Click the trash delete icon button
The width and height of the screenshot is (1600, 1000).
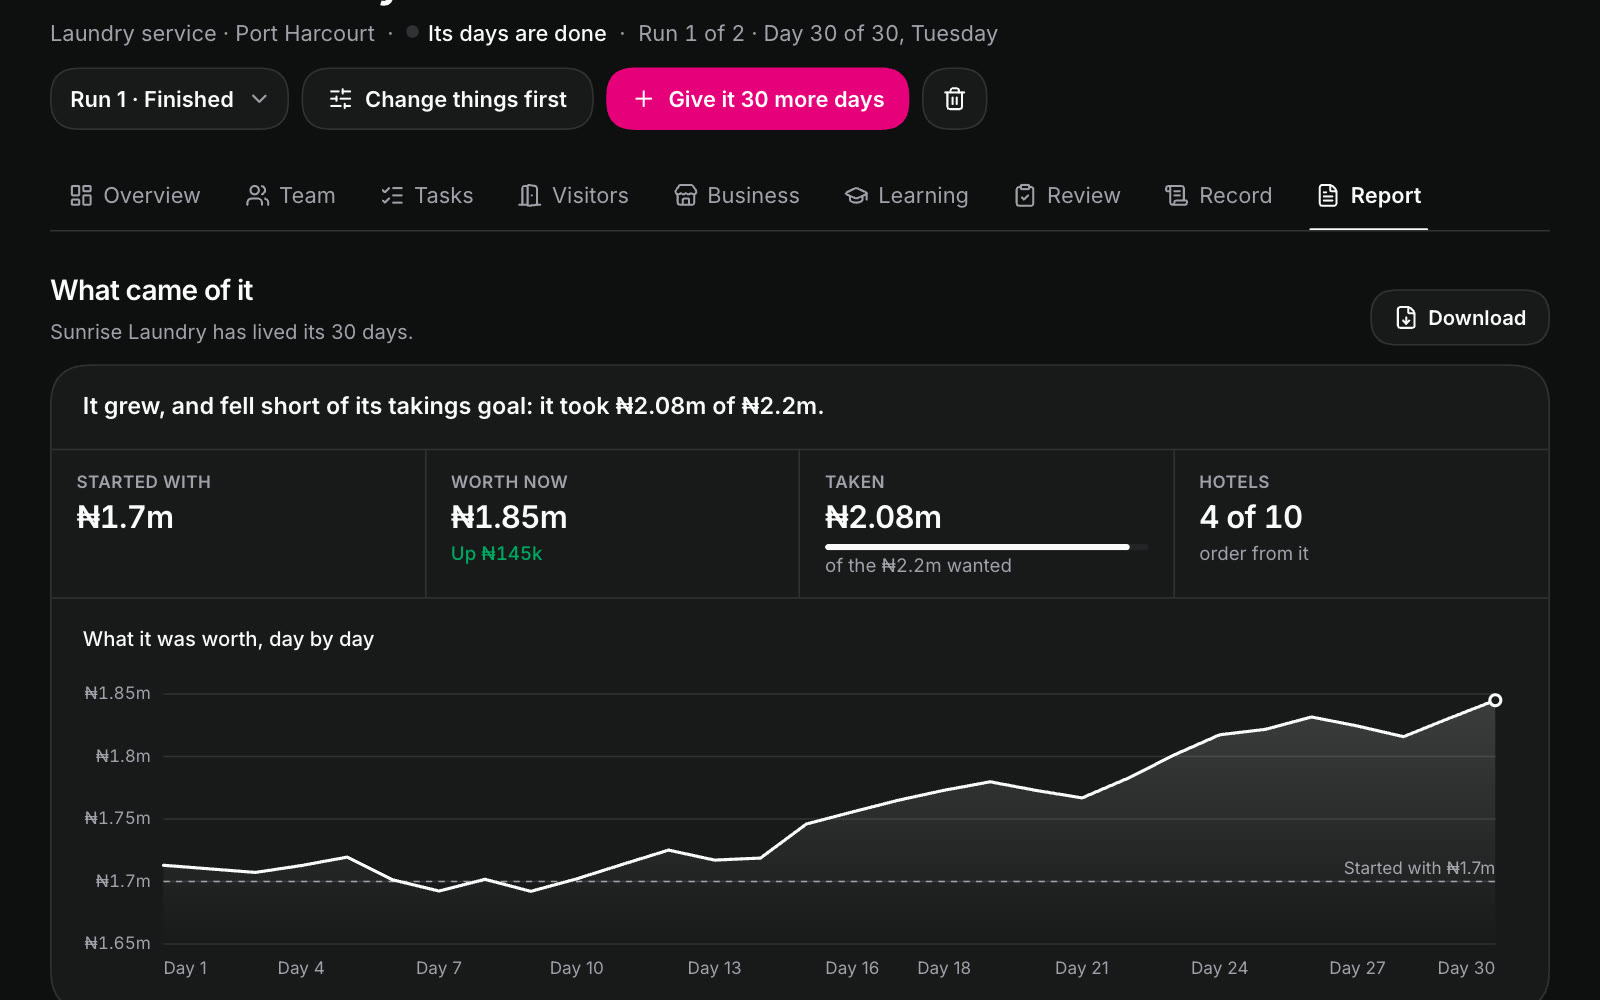[x=954, y=99]
